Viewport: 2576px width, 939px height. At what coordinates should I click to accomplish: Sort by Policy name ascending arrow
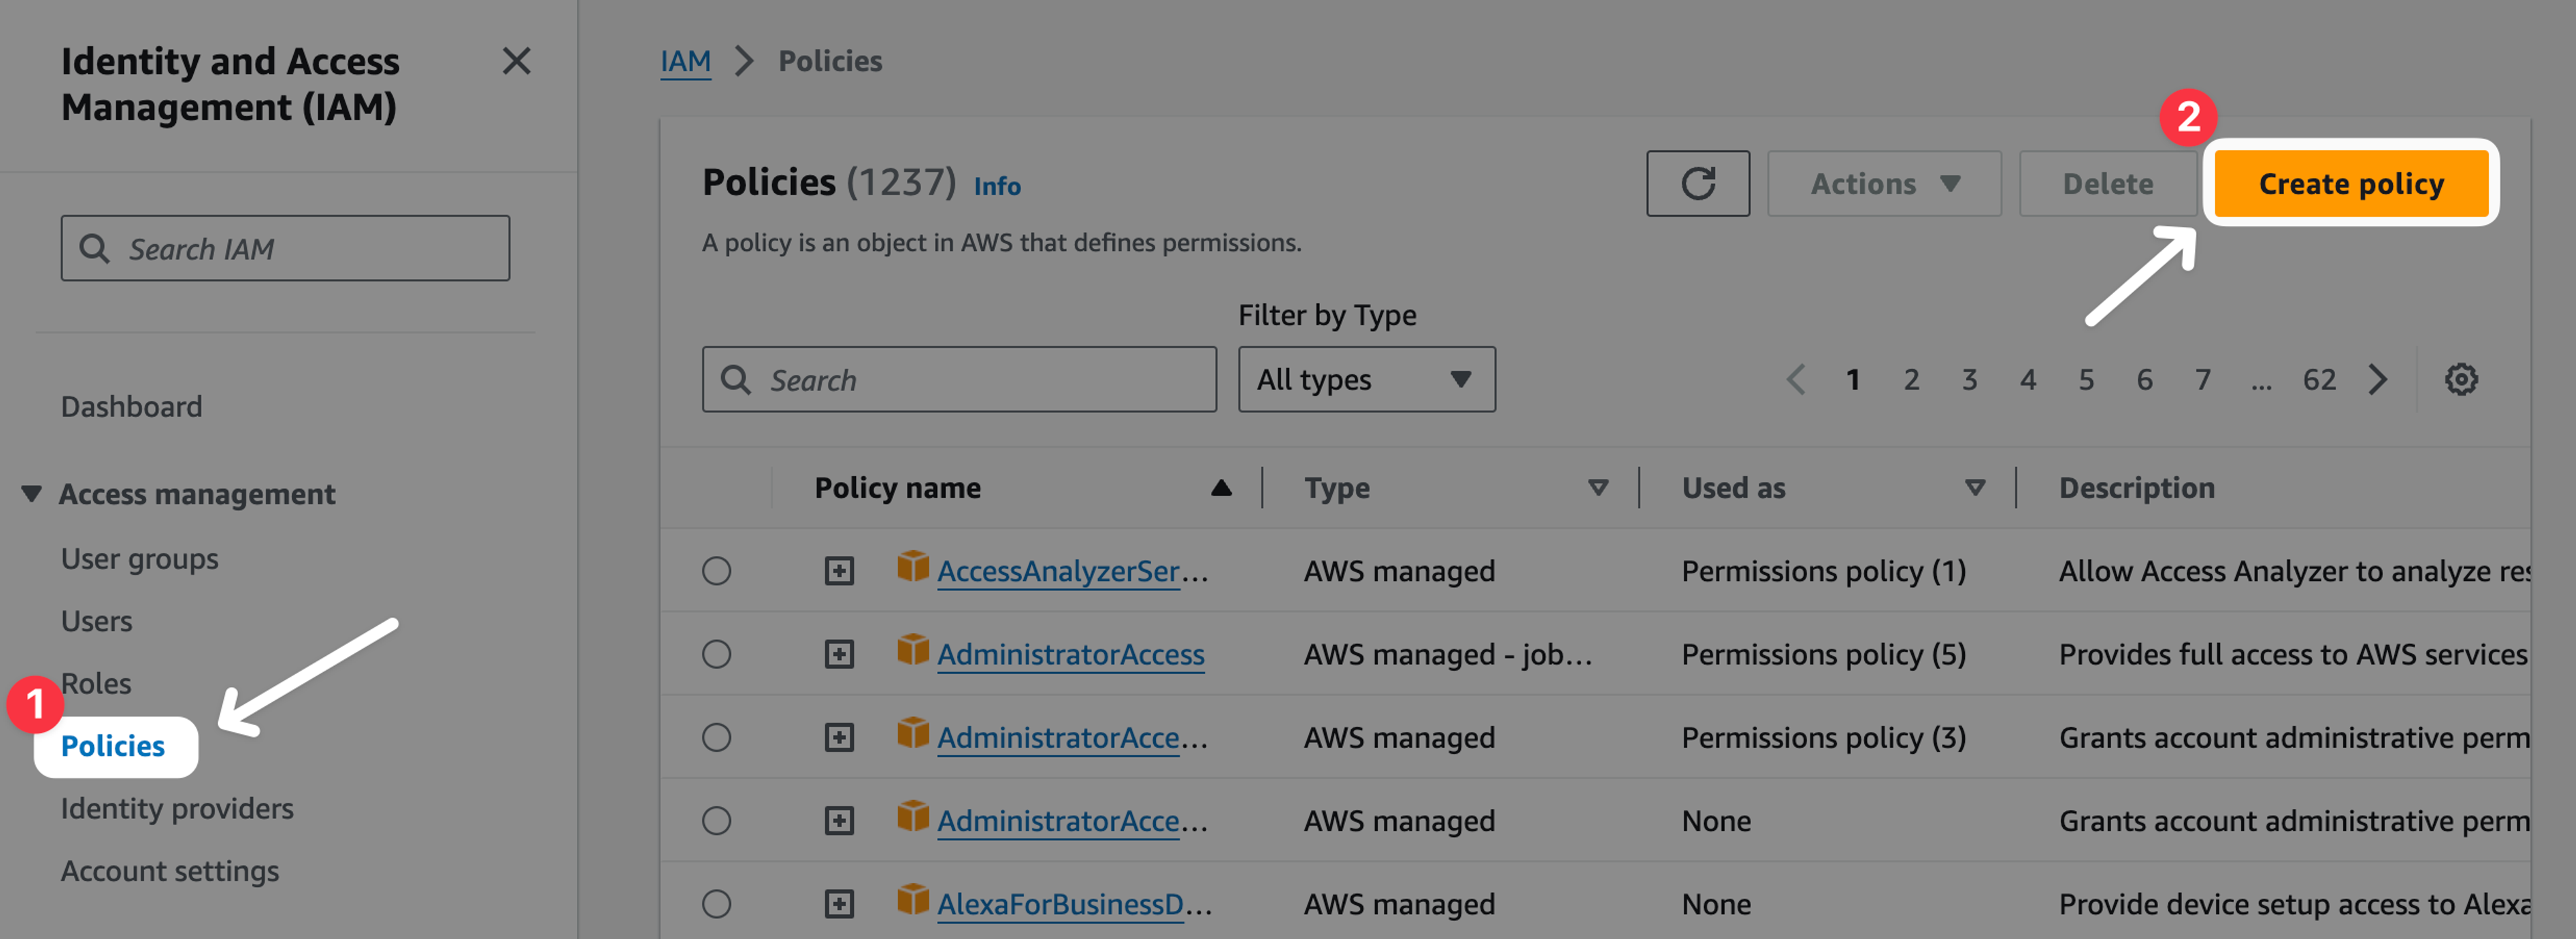point(1220,488)
